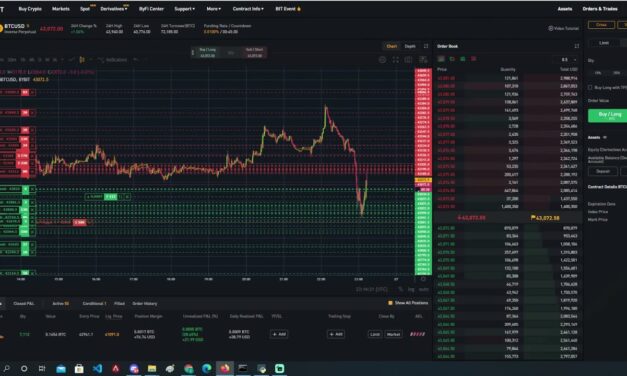Viewport: 627px width, 376px height.
Task: Show only asks with the red view icon
Action: point(473,59)
